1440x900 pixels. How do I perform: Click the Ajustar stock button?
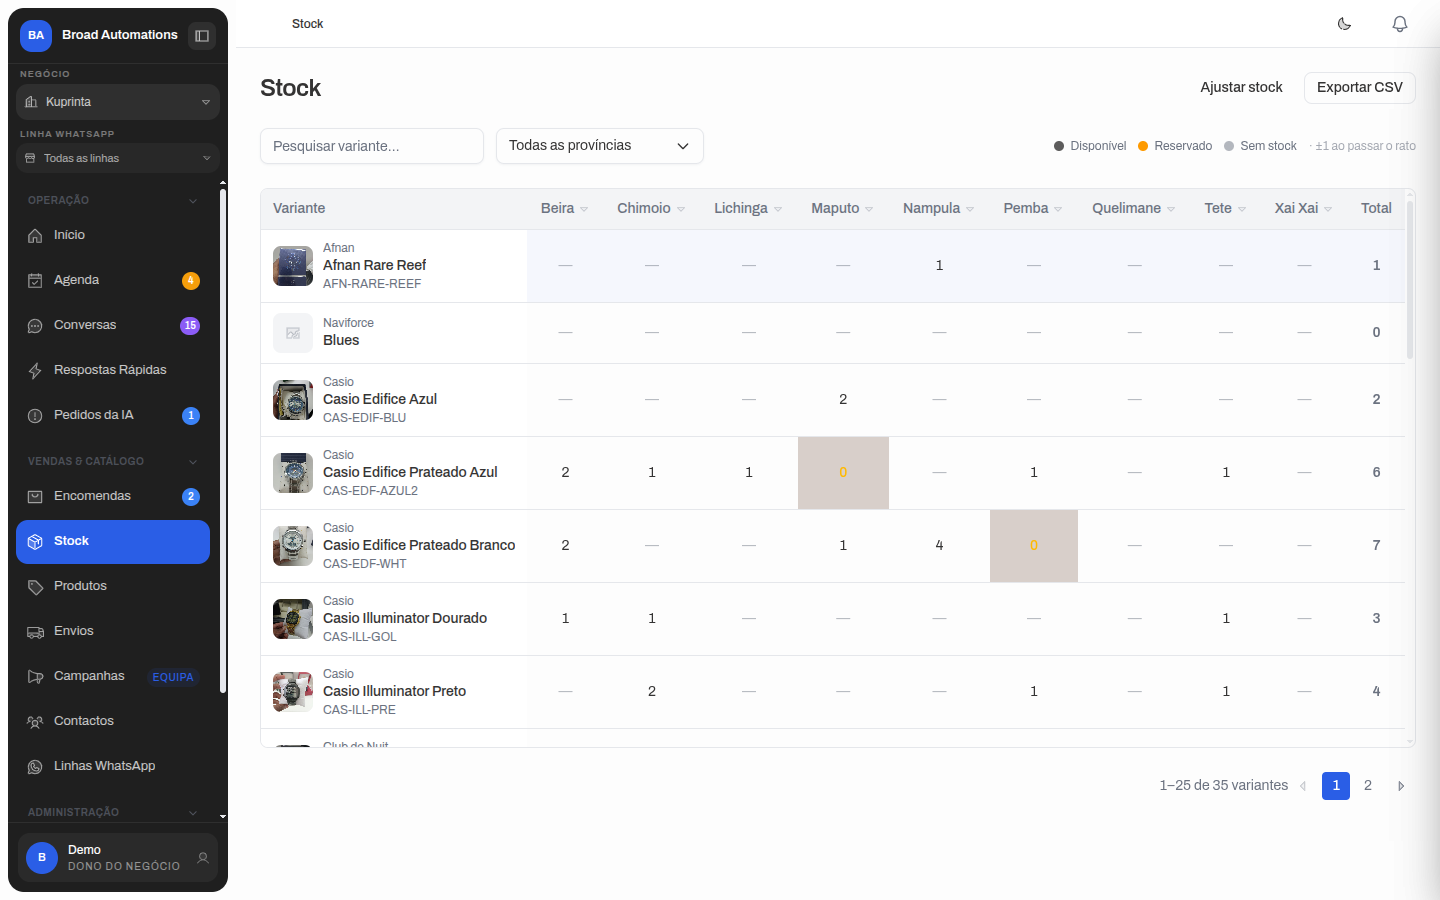(1241, 88)
